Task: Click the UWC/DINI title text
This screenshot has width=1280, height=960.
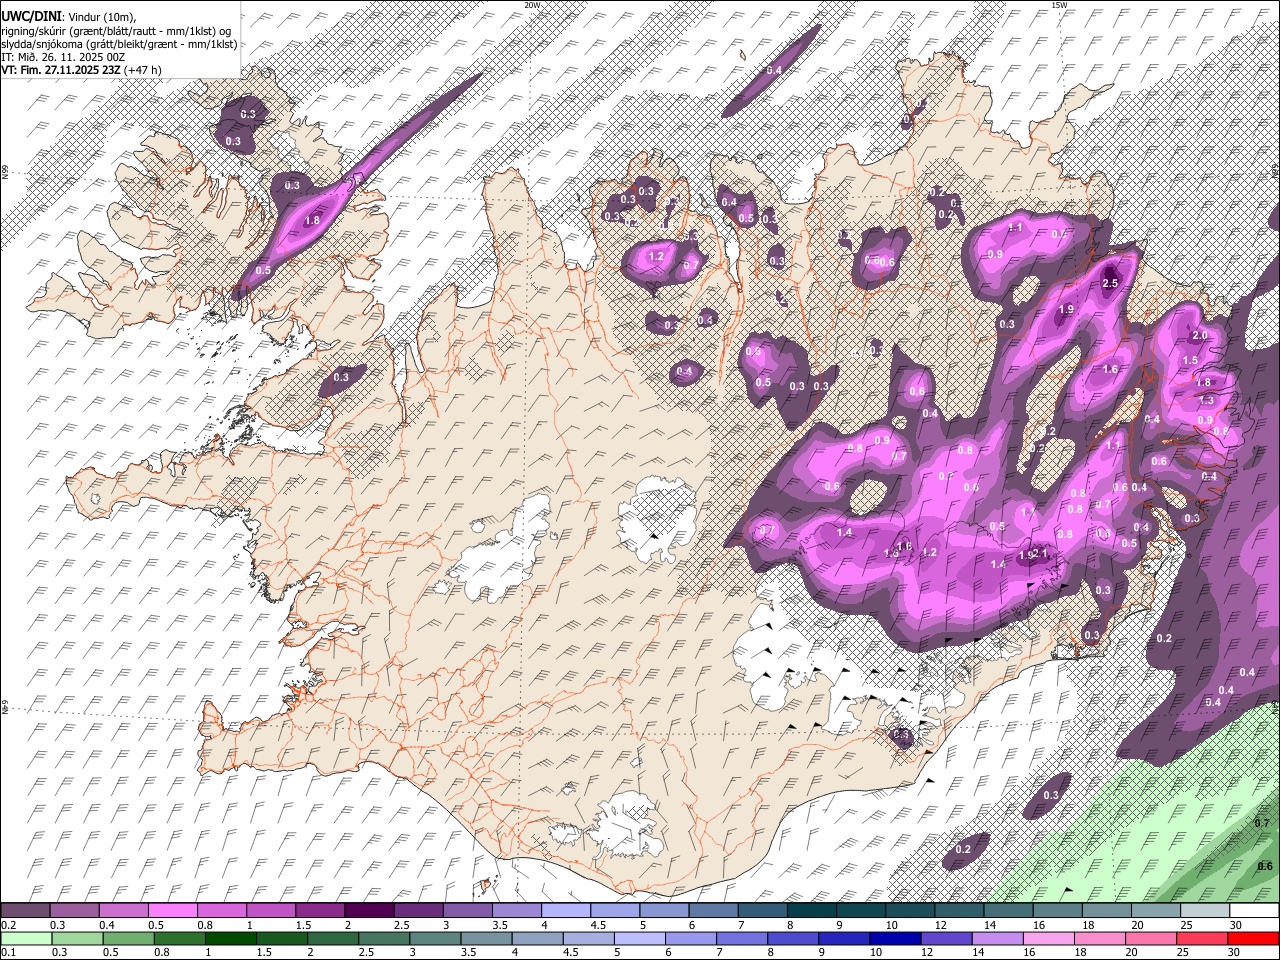Action: tap(32, 16)
